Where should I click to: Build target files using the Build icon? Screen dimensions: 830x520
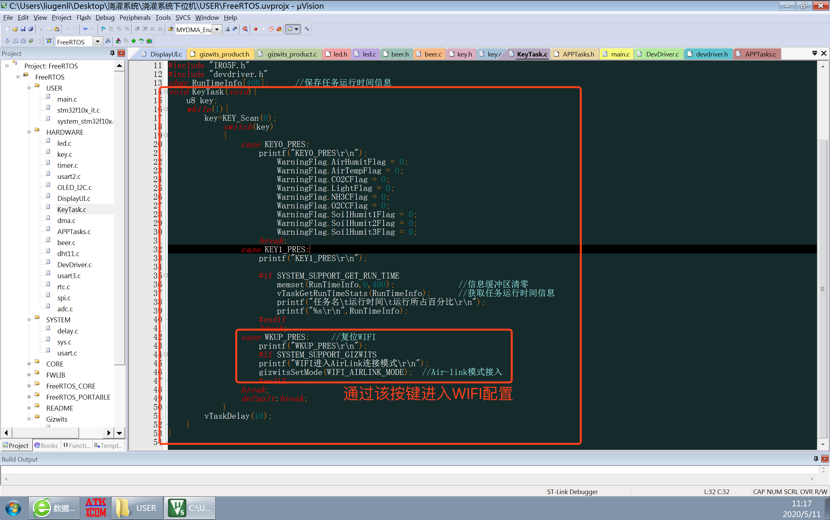pyautogui.click(x=15, y=41)
